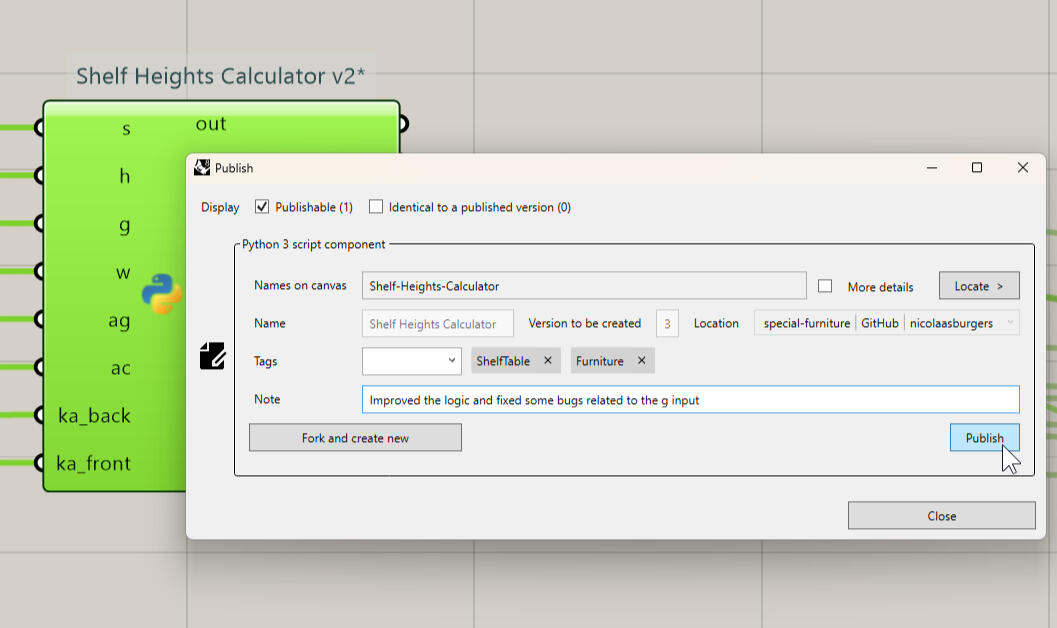This screenshot has height=628, width=1057.
Task: Click the Locate > button
Action: tap(979, 286)
